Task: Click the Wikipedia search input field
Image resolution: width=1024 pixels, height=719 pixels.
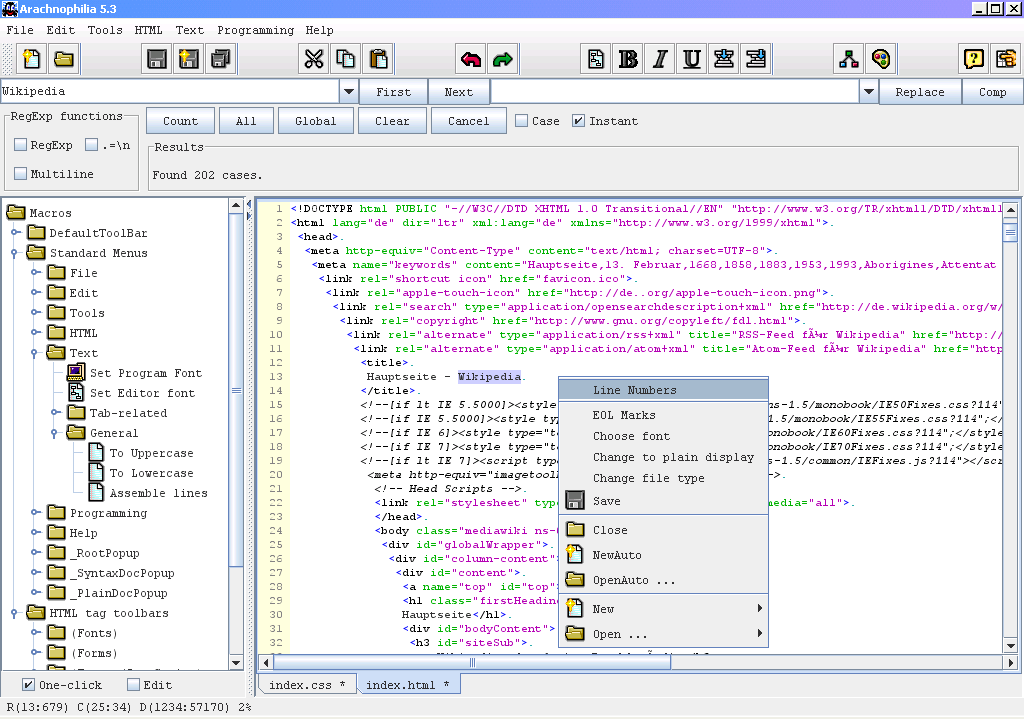Action: click(x=170, y=91)
